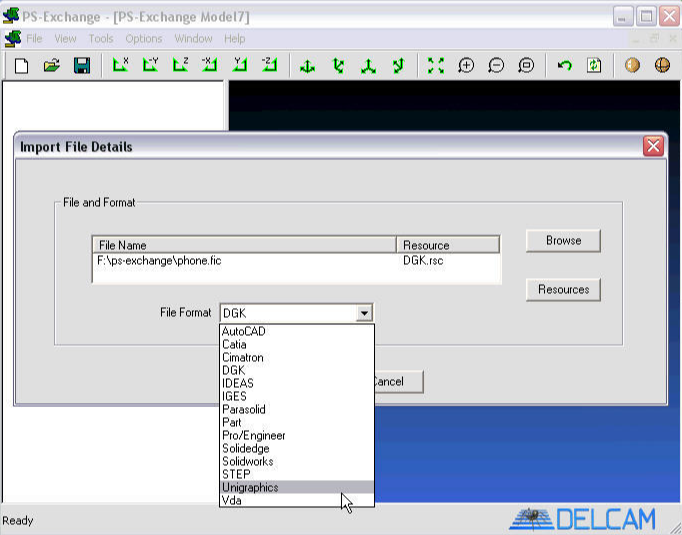Cancel the Import File Details dialog
Screen dimensions: 682x535
(x=398, y=381)
